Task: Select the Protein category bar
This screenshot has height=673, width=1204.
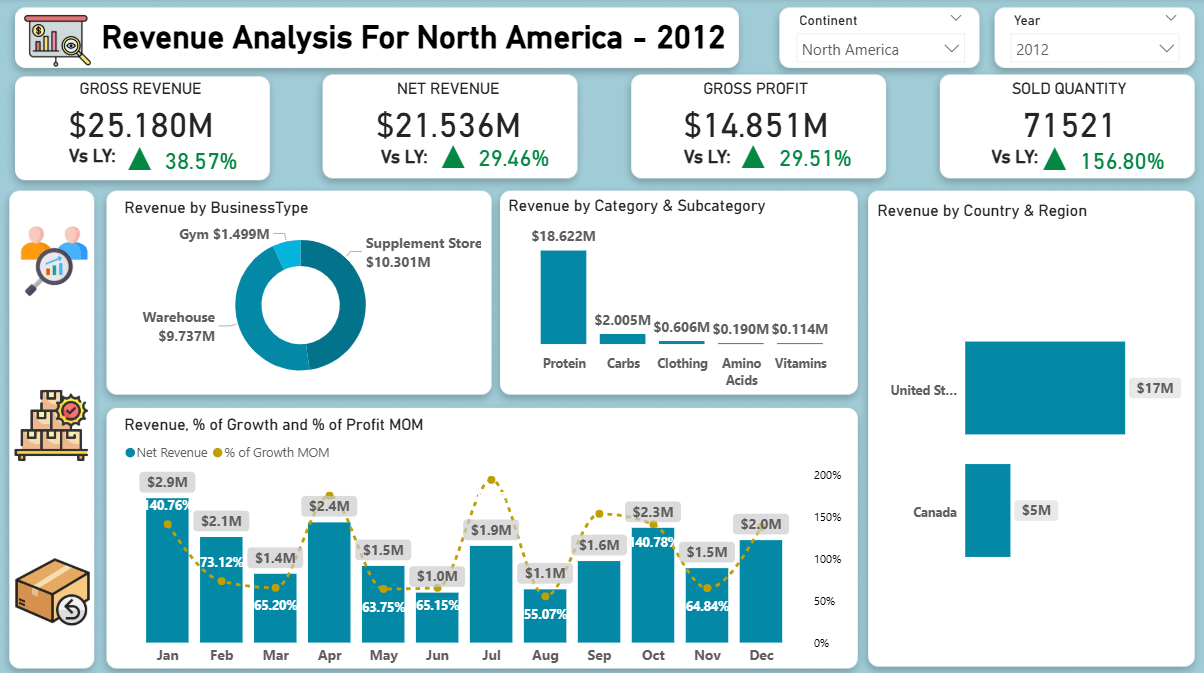Action: pos(563,297)
